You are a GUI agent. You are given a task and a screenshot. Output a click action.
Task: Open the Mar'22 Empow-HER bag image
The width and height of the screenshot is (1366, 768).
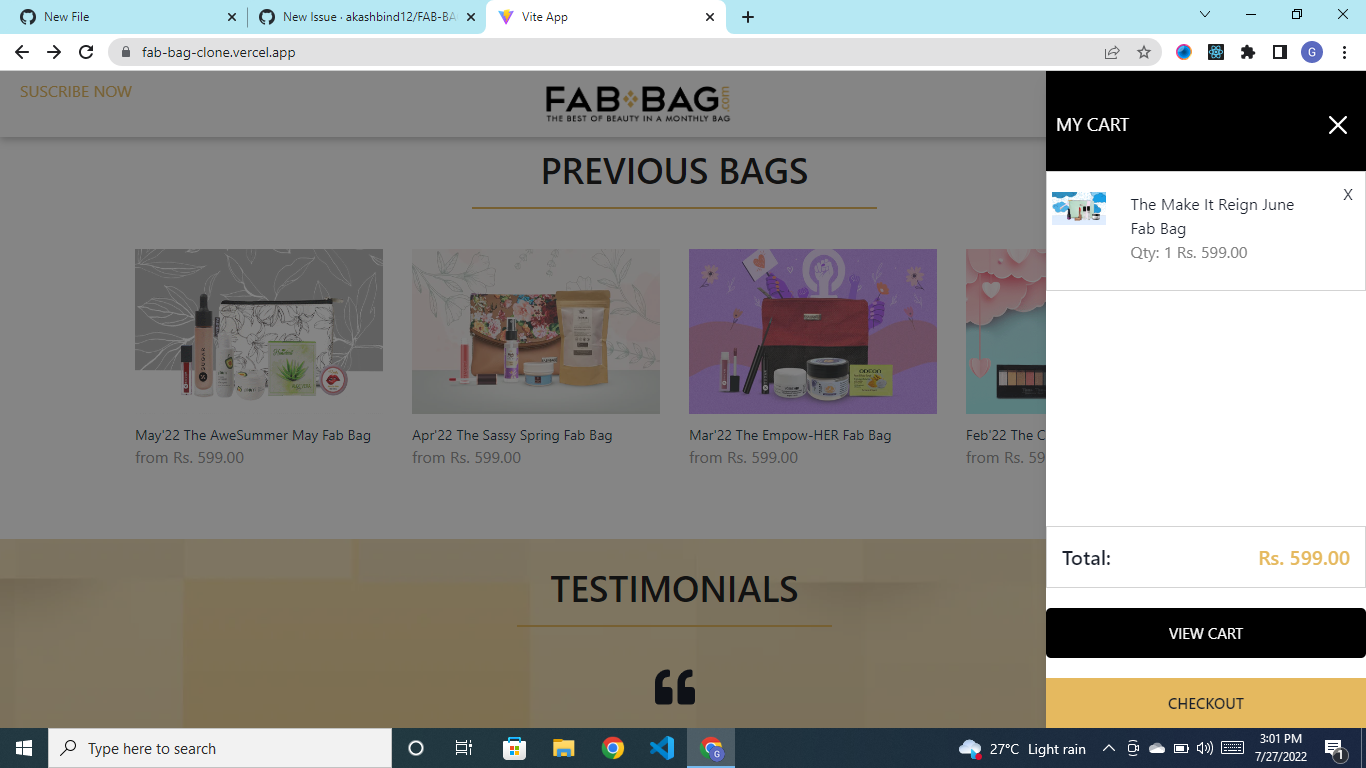tap(813, 331)
